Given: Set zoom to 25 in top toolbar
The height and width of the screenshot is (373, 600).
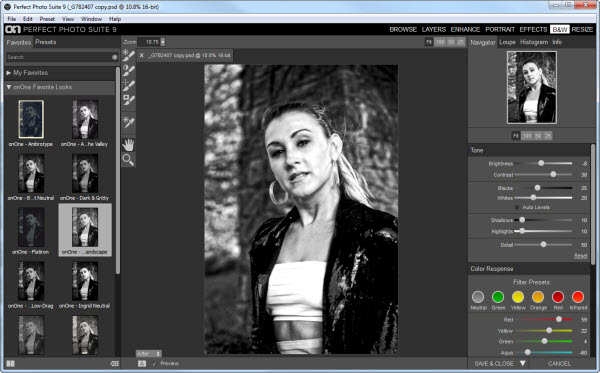Looking at the screenshot, I should click(x=461, y=42).
